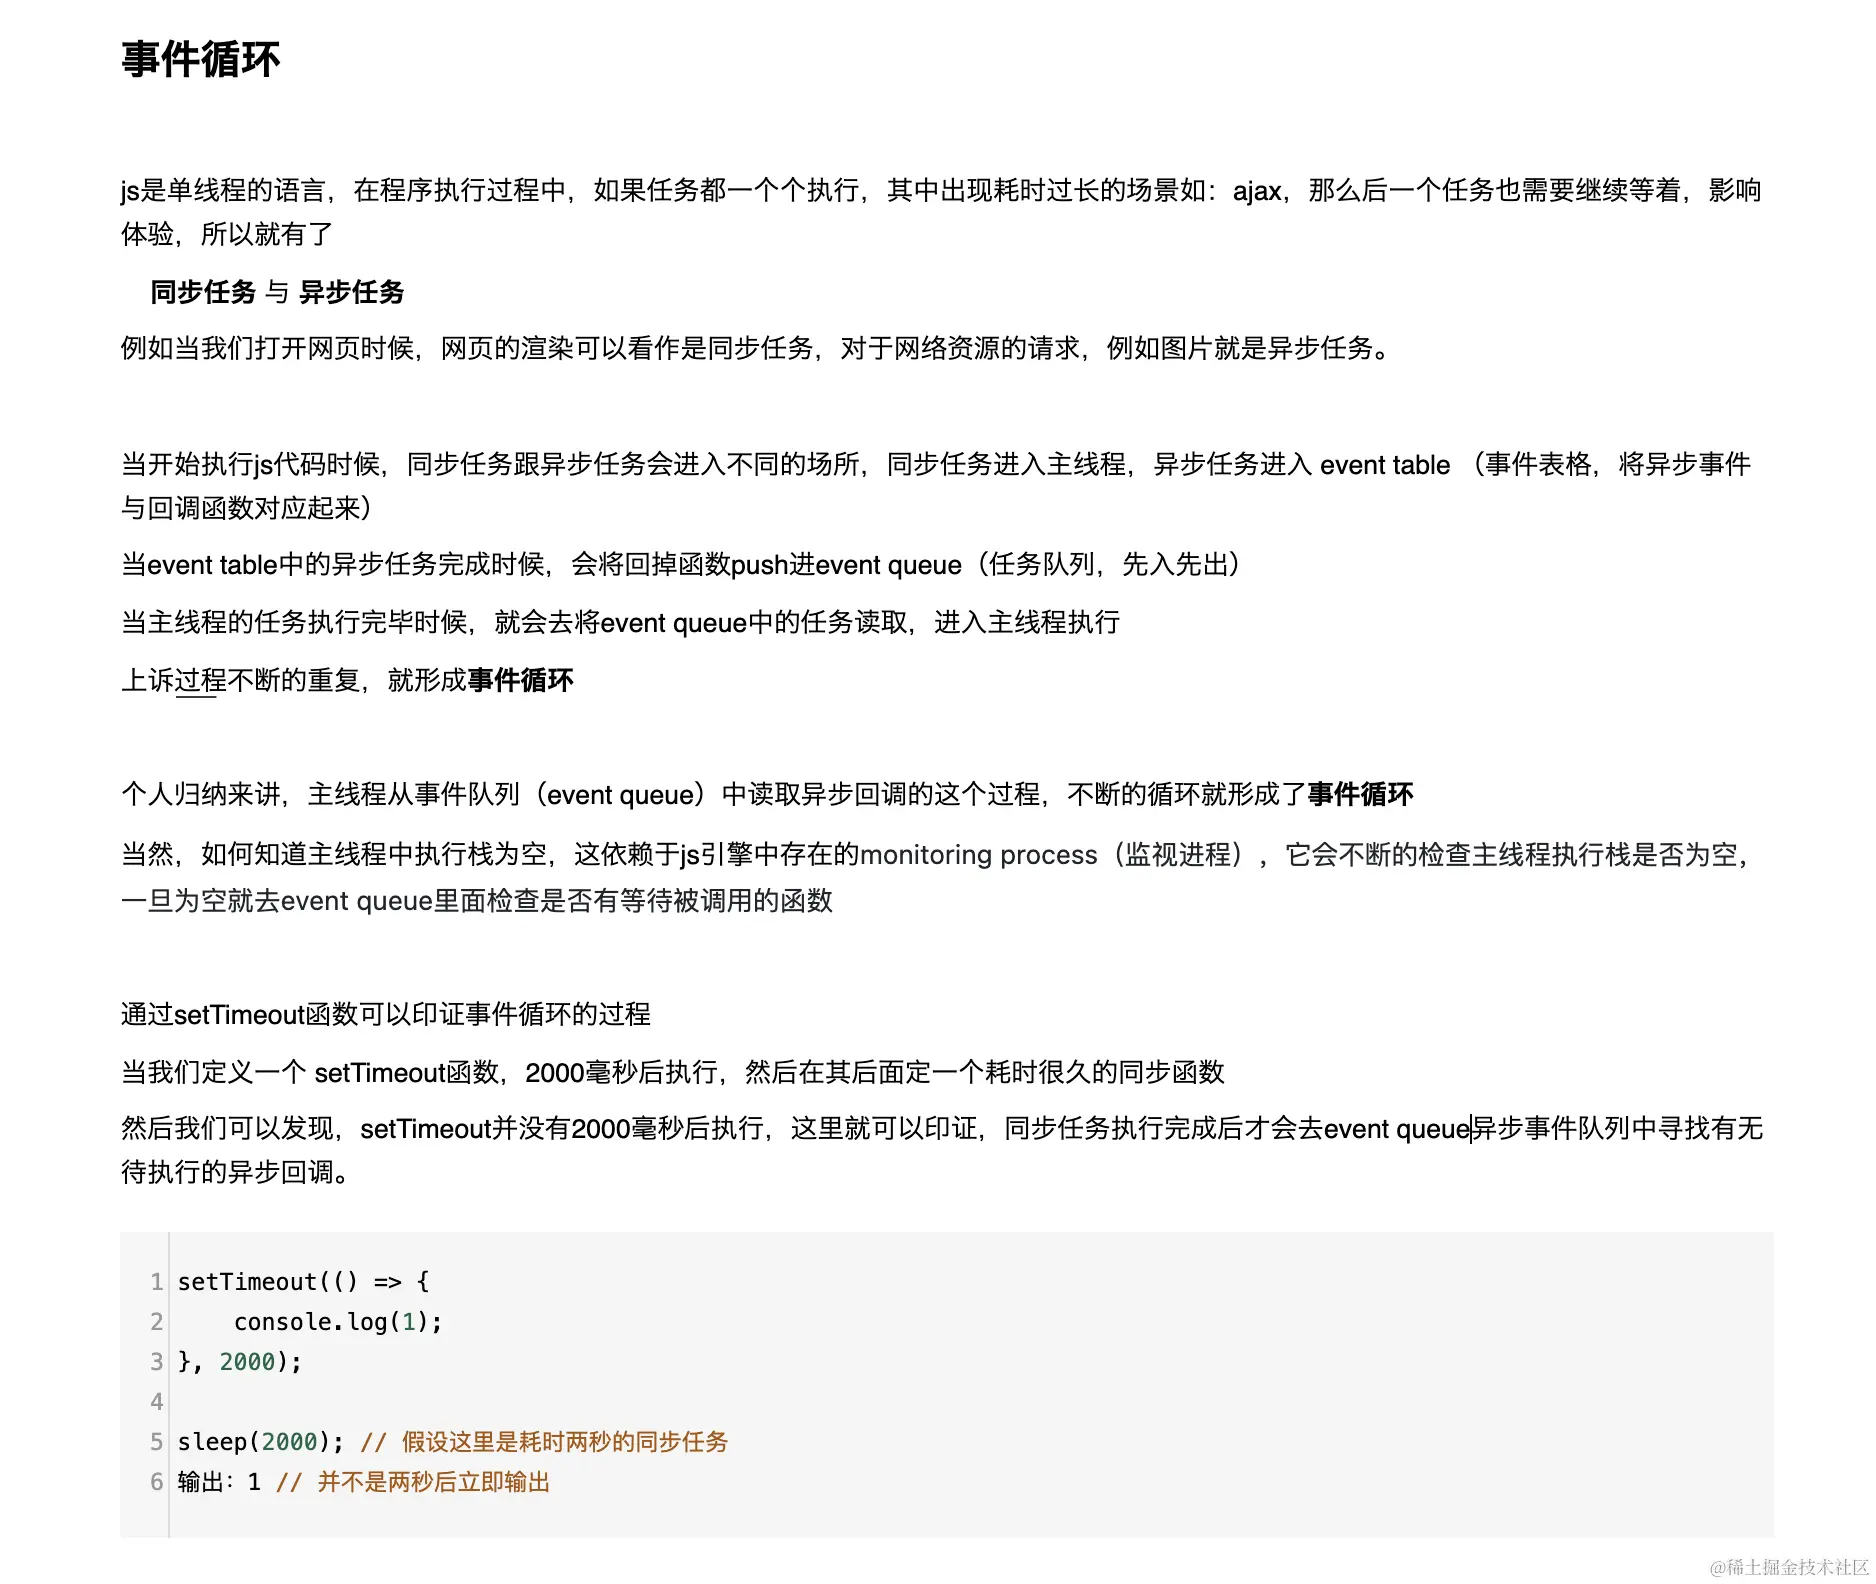Select line number 4 in the code block

[x=157, y=1402]
